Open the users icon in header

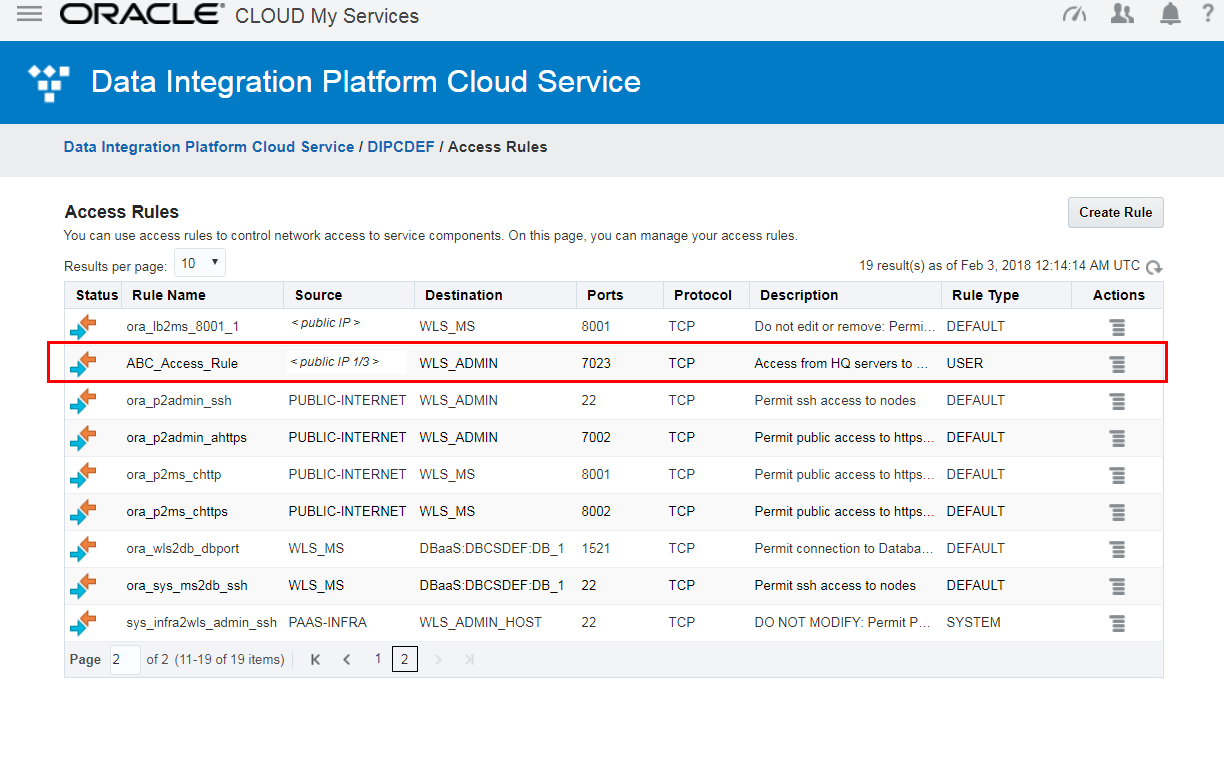tap(1123, 14)
